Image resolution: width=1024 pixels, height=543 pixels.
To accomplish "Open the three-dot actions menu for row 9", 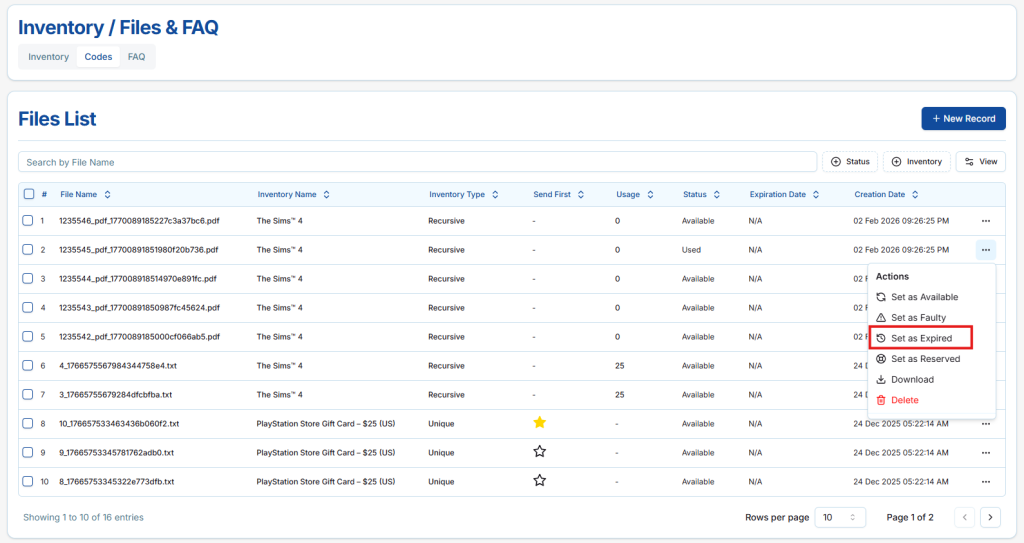I will [986, 452].
